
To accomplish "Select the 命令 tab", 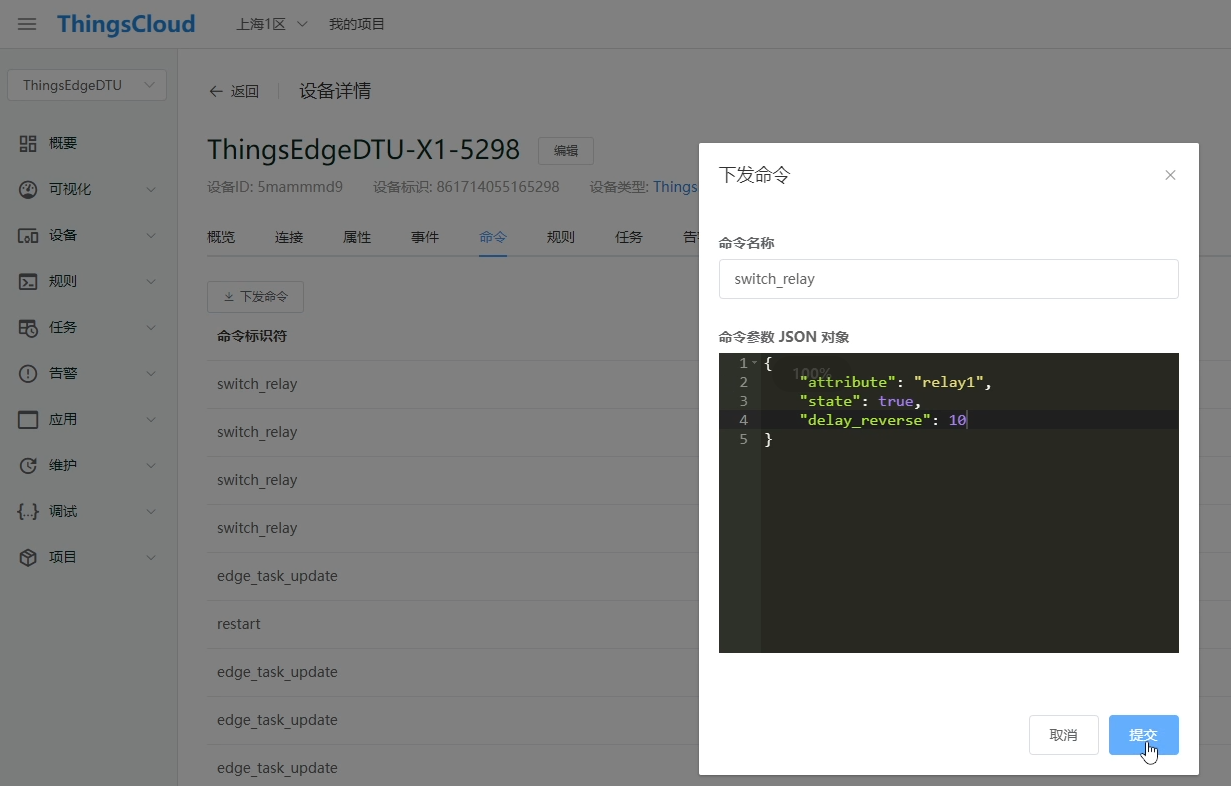I will coord(493,237).
